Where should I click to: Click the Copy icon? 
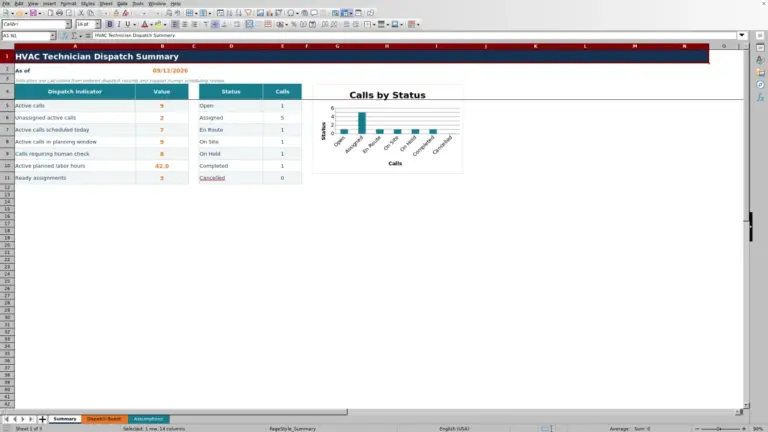(91, 13)
